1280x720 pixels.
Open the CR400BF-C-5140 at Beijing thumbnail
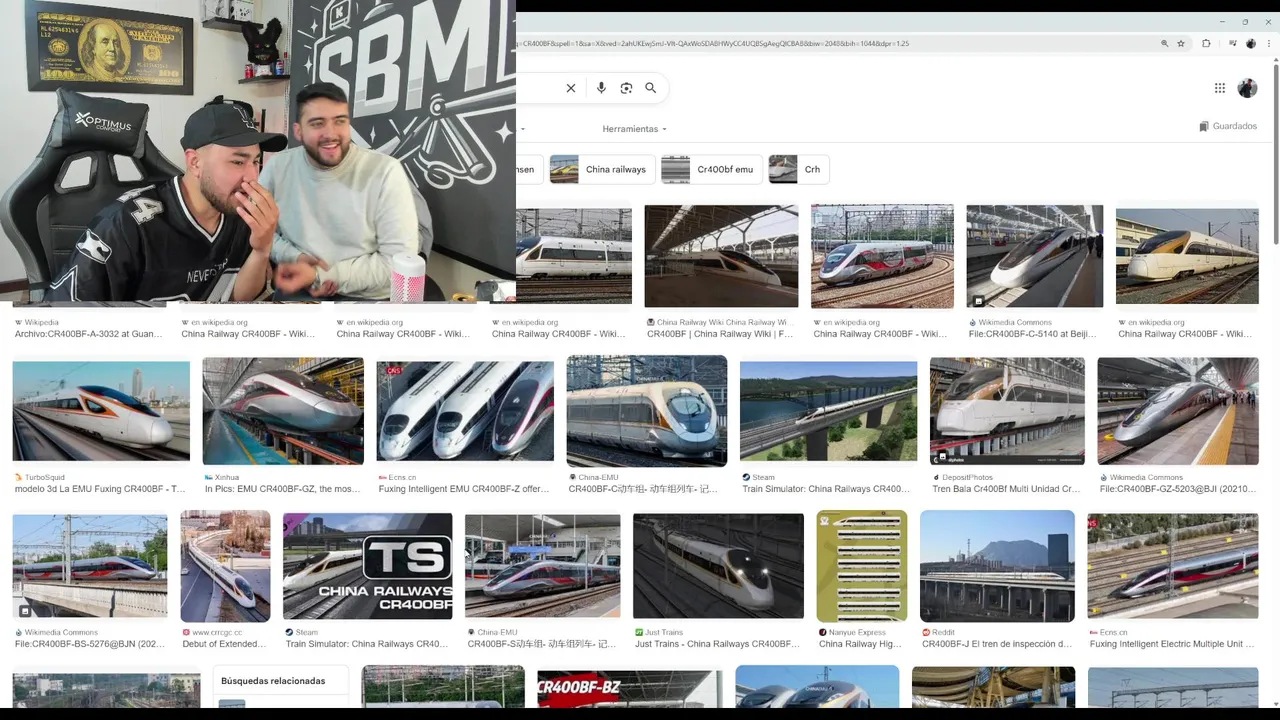(x=1034, y=256)
